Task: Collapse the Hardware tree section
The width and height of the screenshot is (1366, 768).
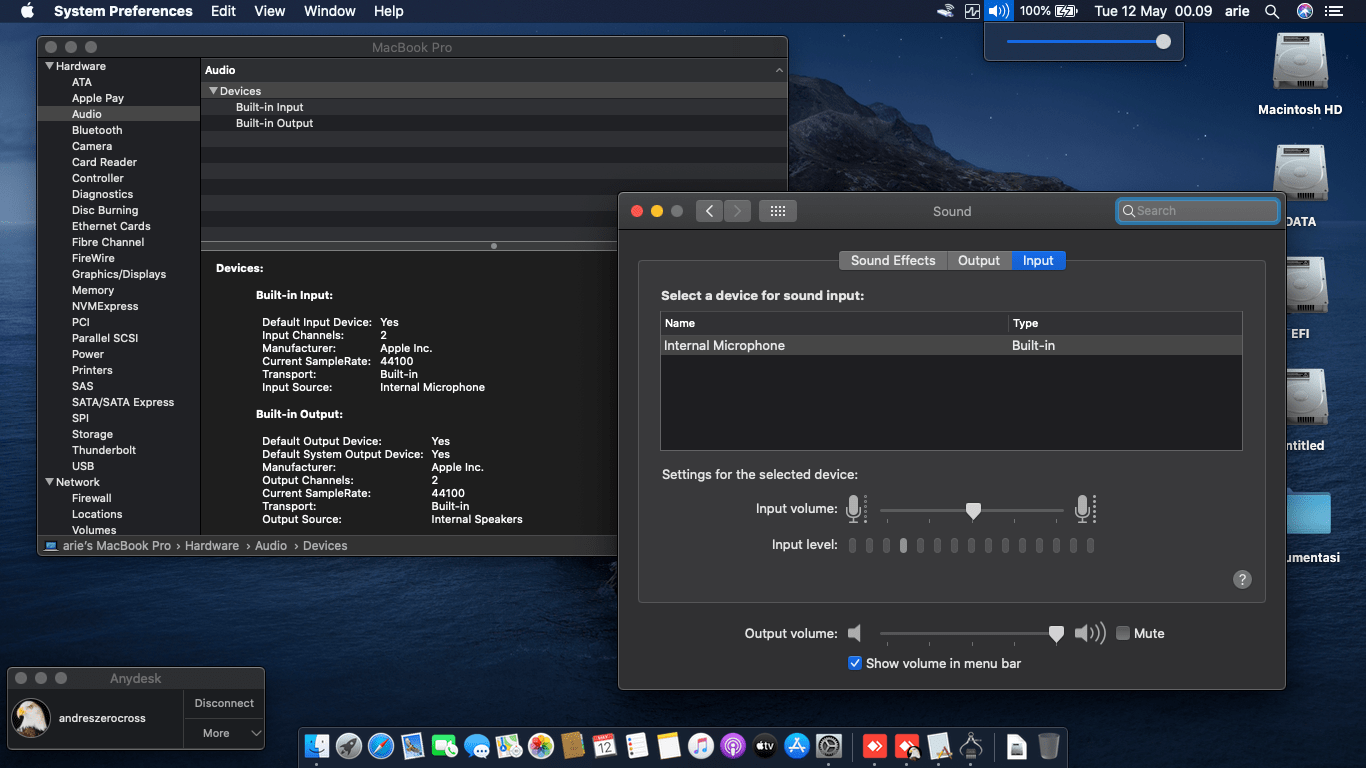Action: (48, 66)
